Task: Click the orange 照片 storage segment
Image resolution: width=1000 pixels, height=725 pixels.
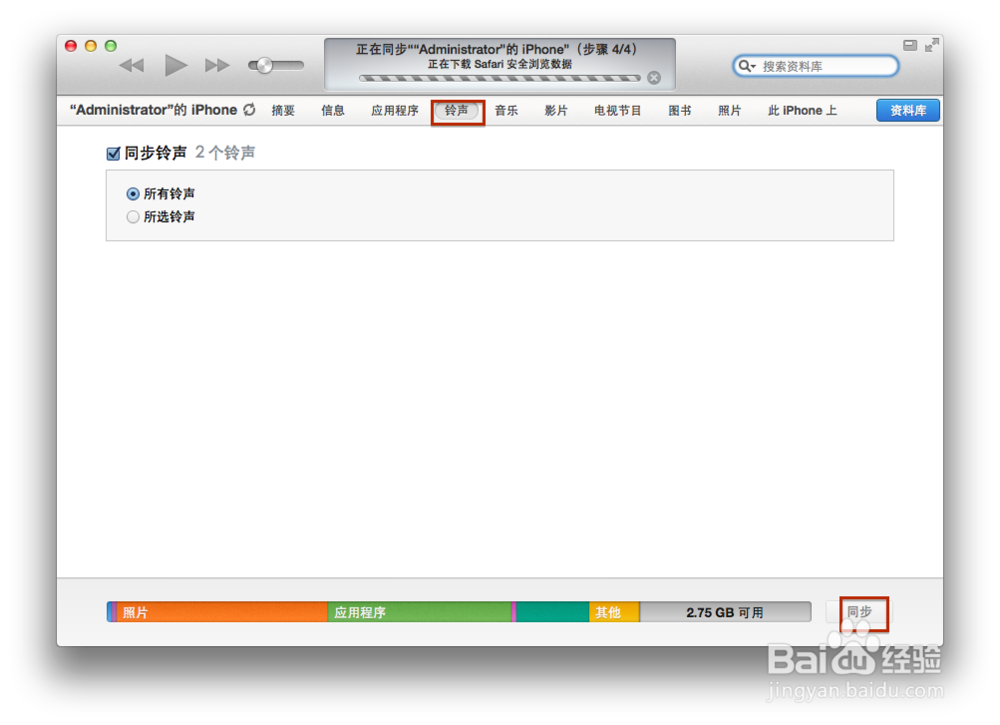Action: tap(222, 612)
